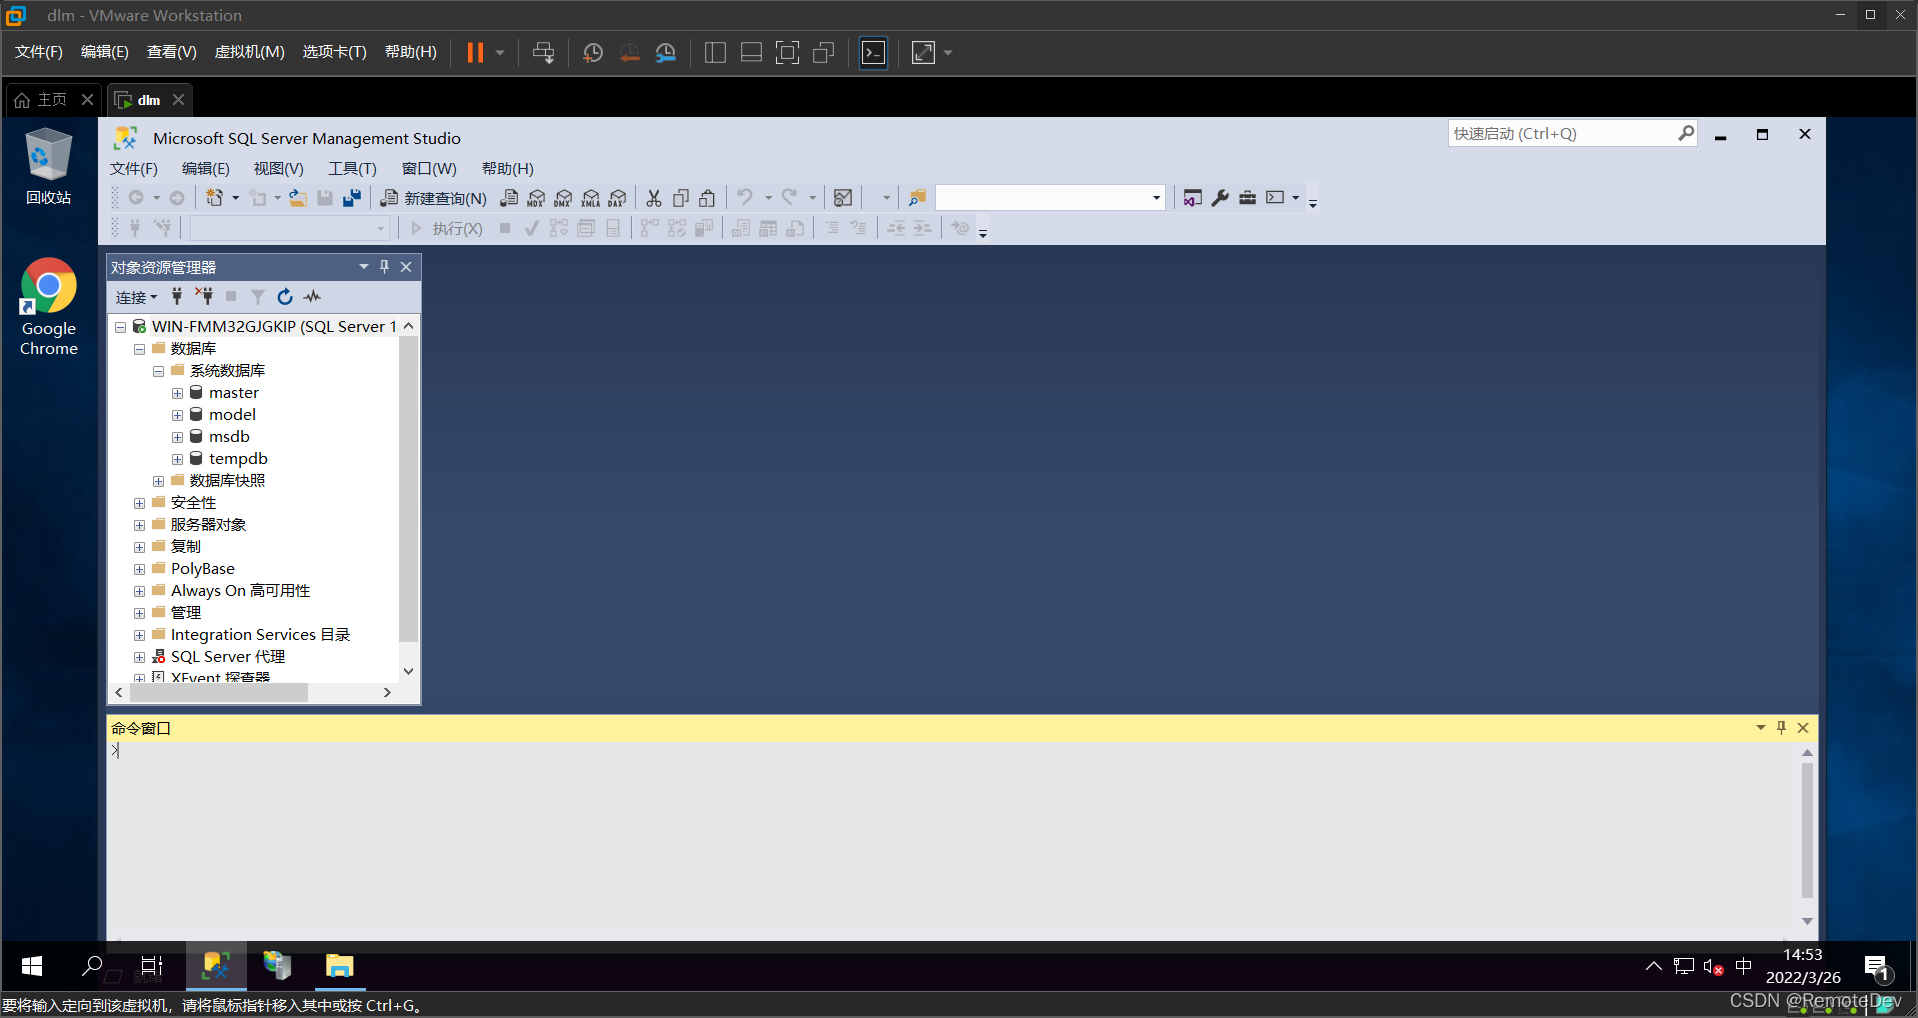Open the Connect (连接) dropdown
Viewport: 1918px width, 1018px height.
(136, 297)
